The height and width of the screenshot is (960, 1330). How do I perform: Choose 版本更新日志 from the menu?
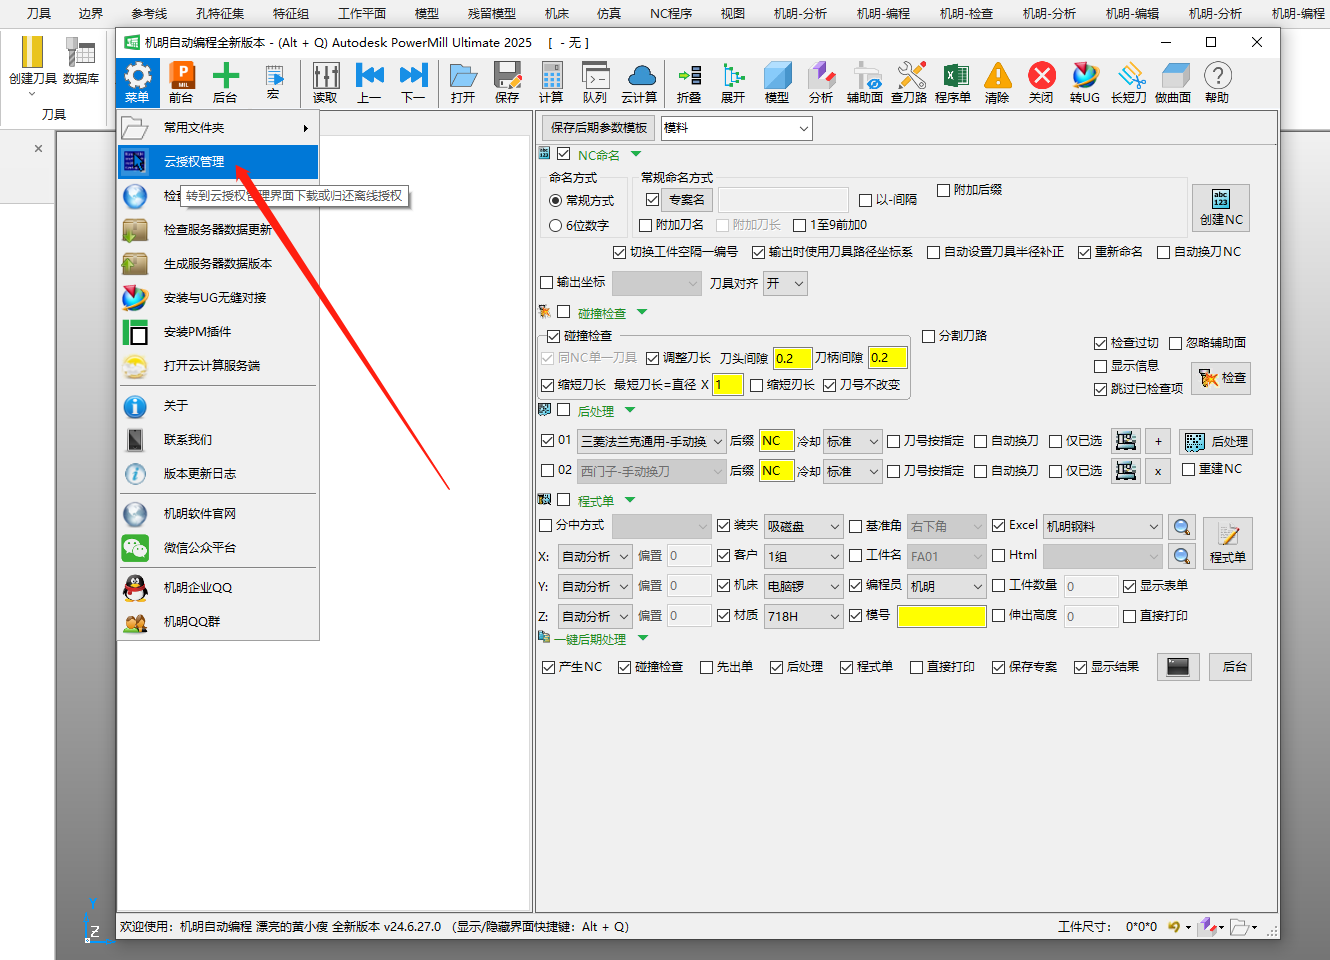218,474
